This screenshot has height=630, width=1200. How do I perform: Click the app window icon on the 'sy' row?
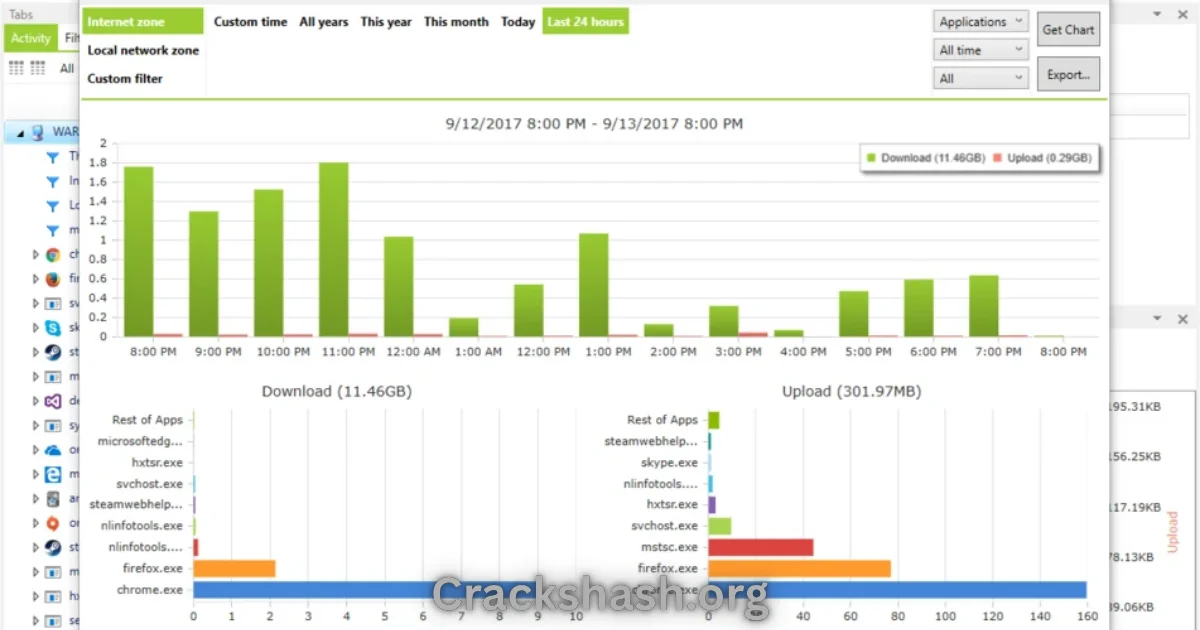[53, 426]
